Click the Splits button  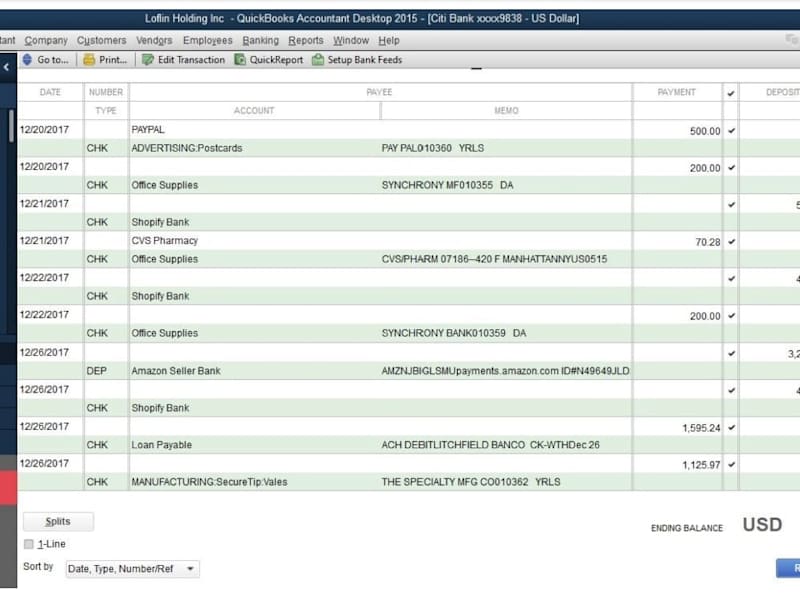58,521
